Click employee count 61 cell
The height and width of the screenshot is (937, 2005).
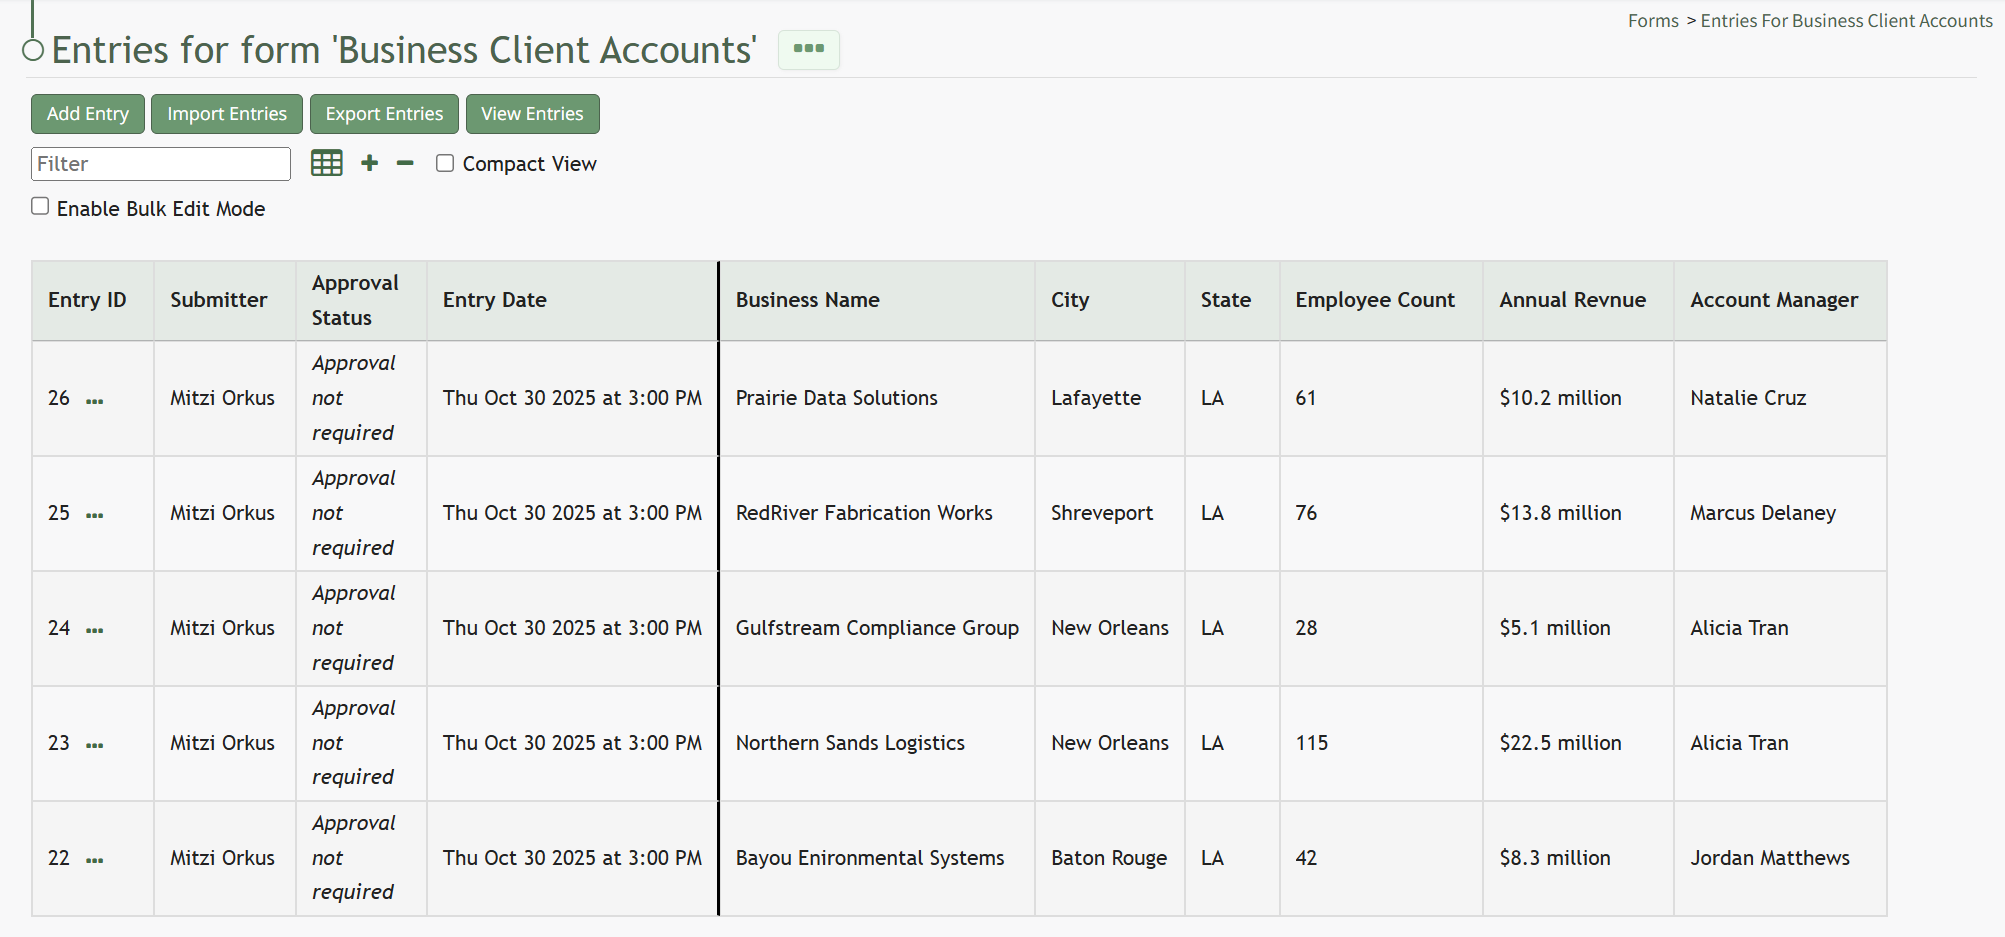click(1381, 398)
